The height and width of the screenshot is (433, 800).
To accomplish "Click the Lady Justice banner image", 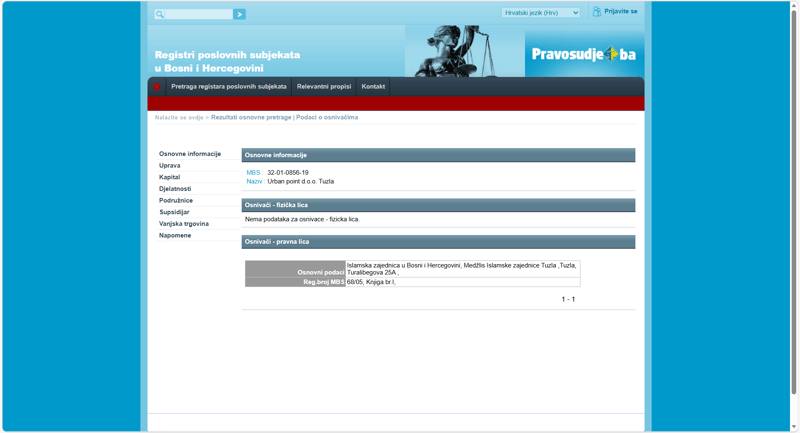I will tap(464, 51).
